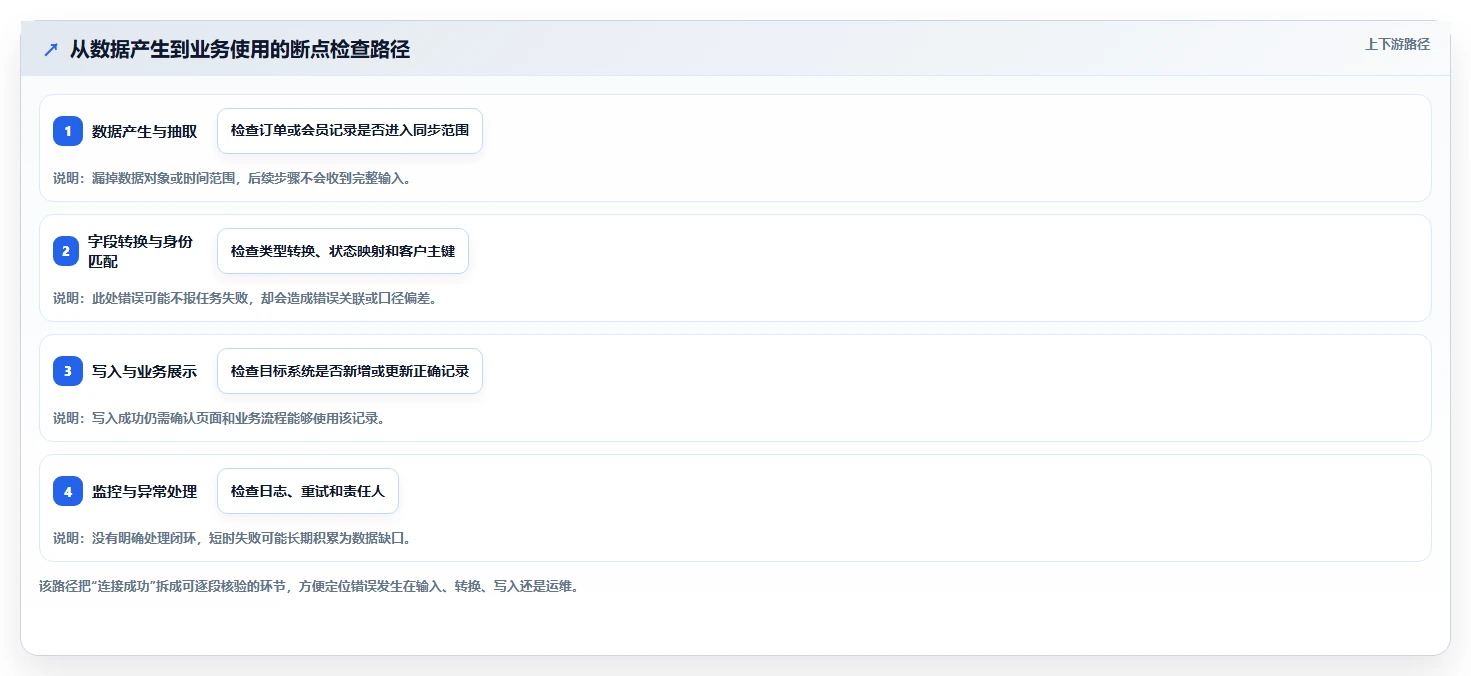
Task: Select step number badge 3
Action: coord(68,371)
